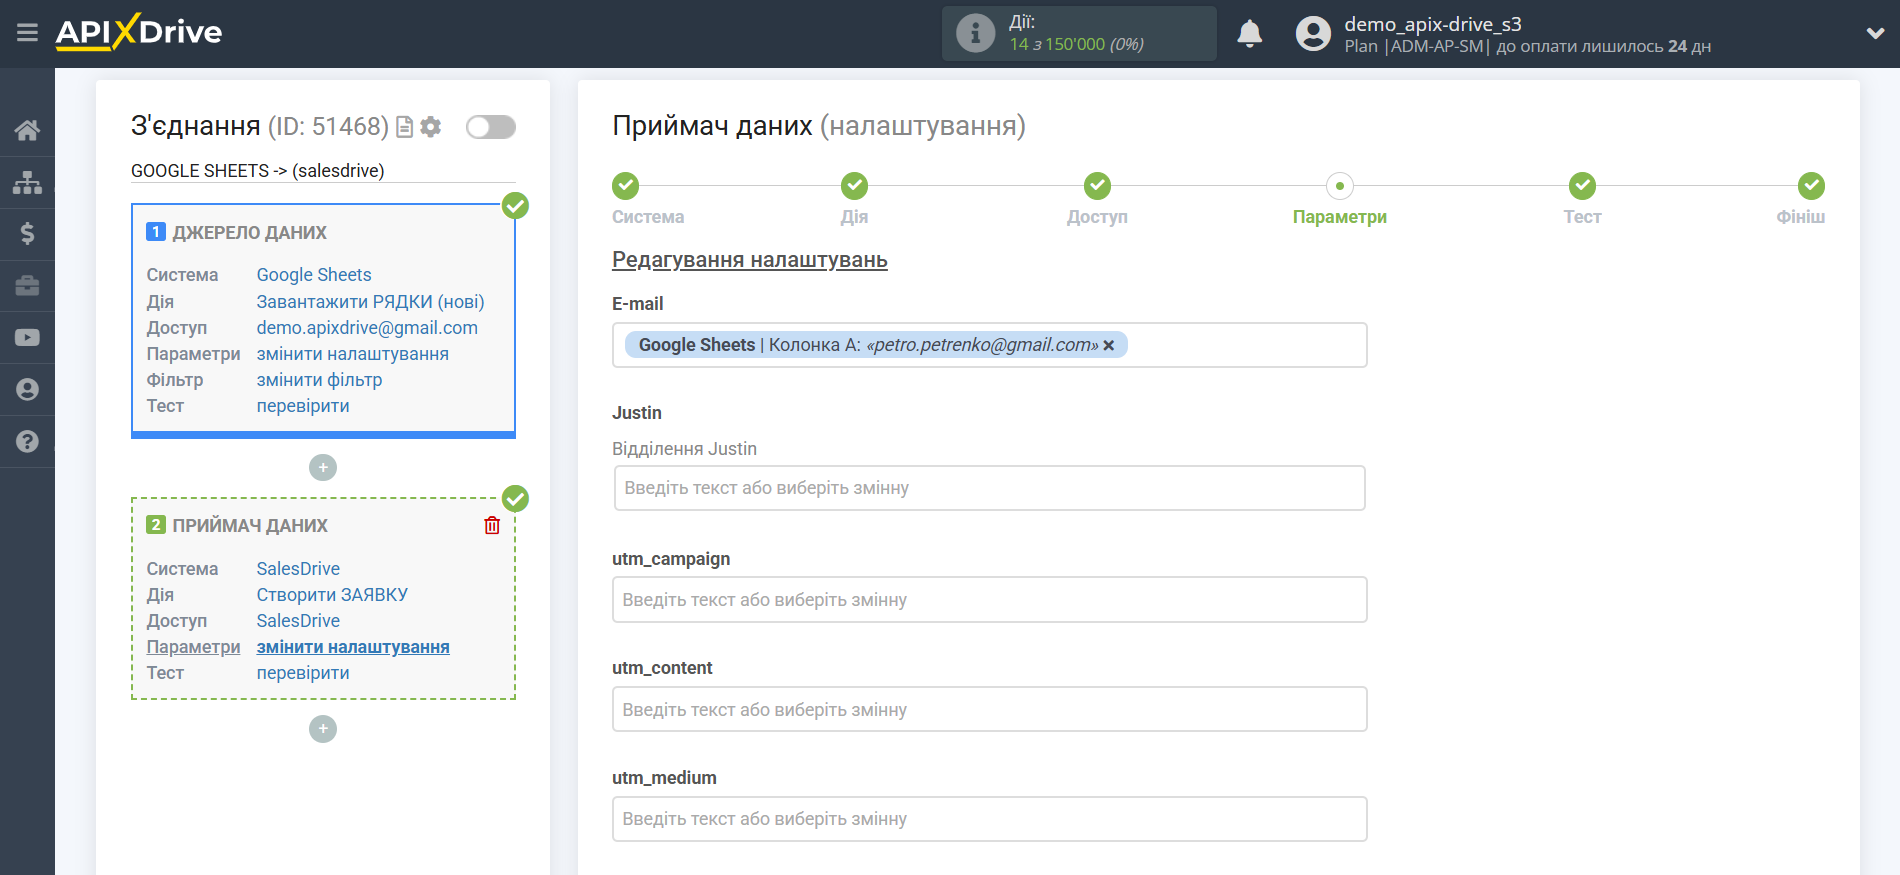
Task: Open the profile icon in sidebar
Action: [27, 389]
